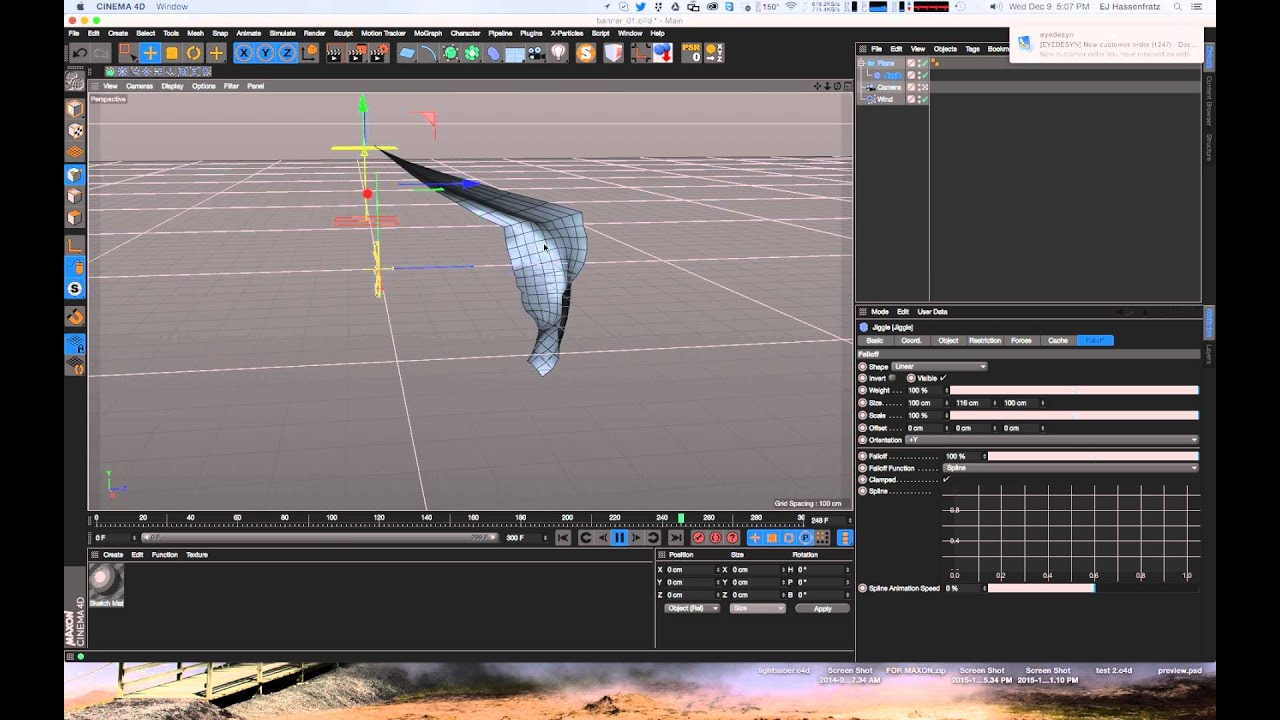Screen dimensions: 1280x720
Task: Uncheck the Visible checkbox
Action: pos(943,378)
